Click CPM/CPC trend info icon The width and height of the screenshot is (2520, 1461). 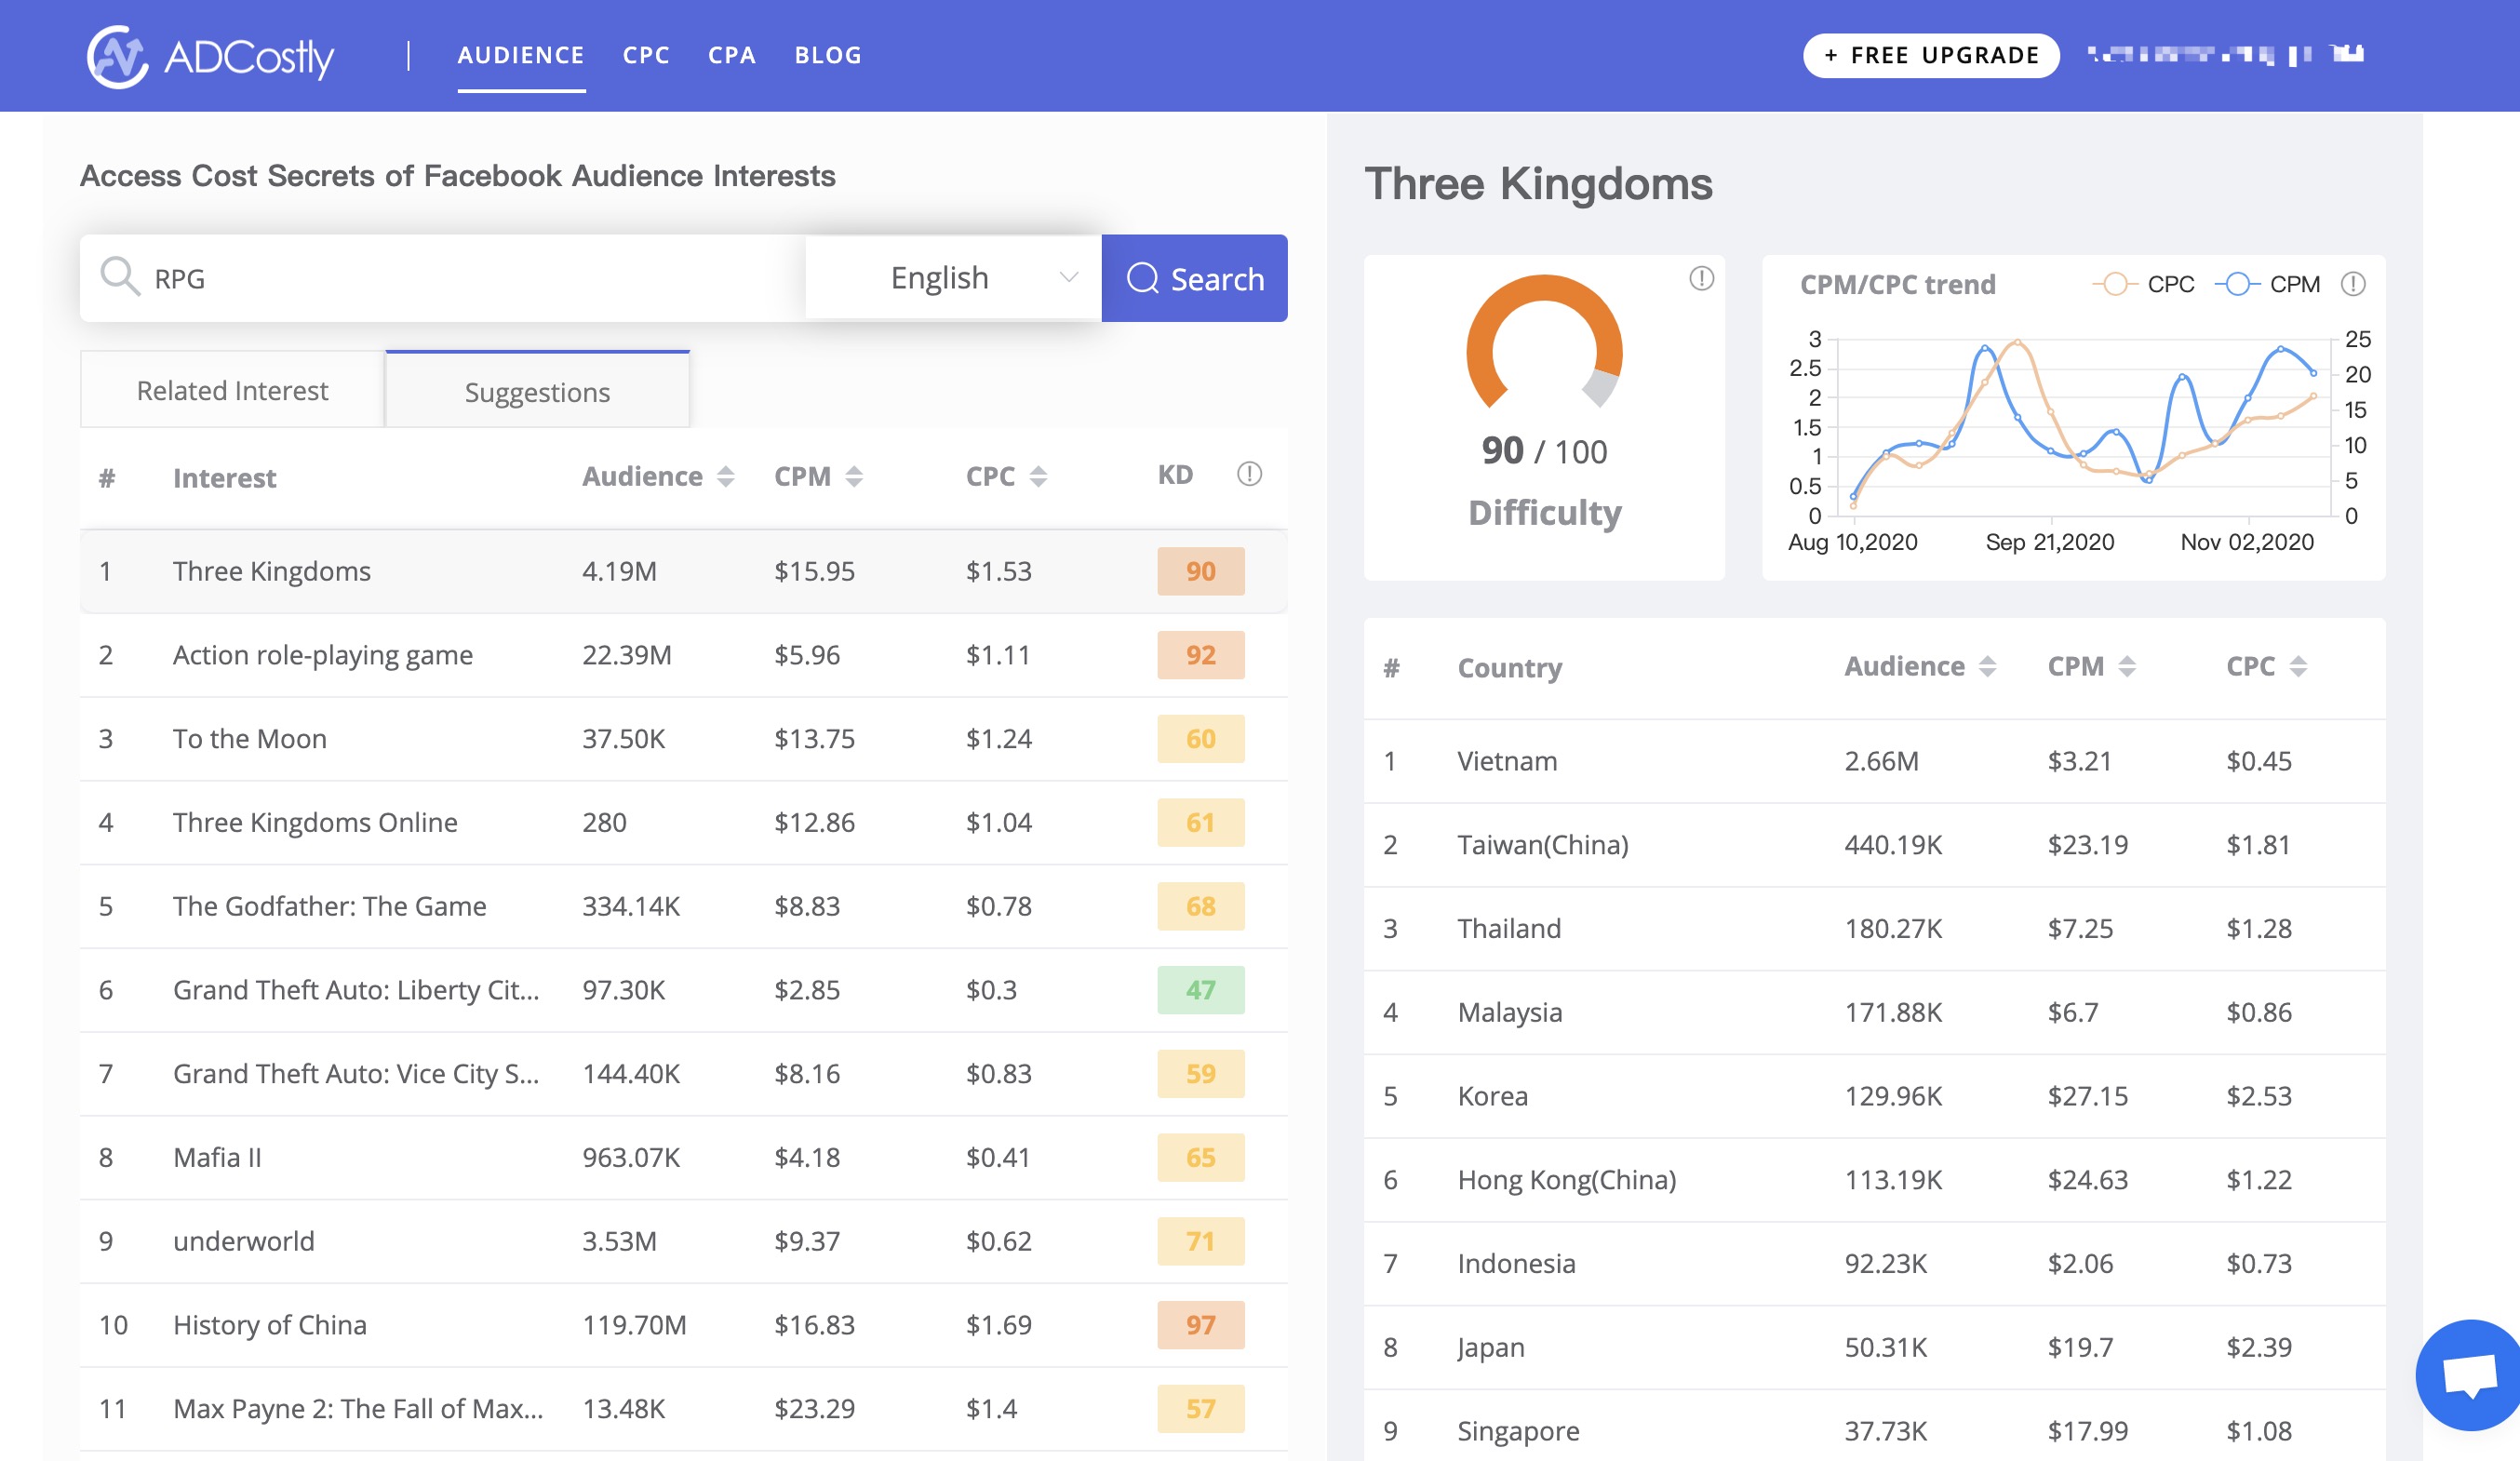[2353, 284]
